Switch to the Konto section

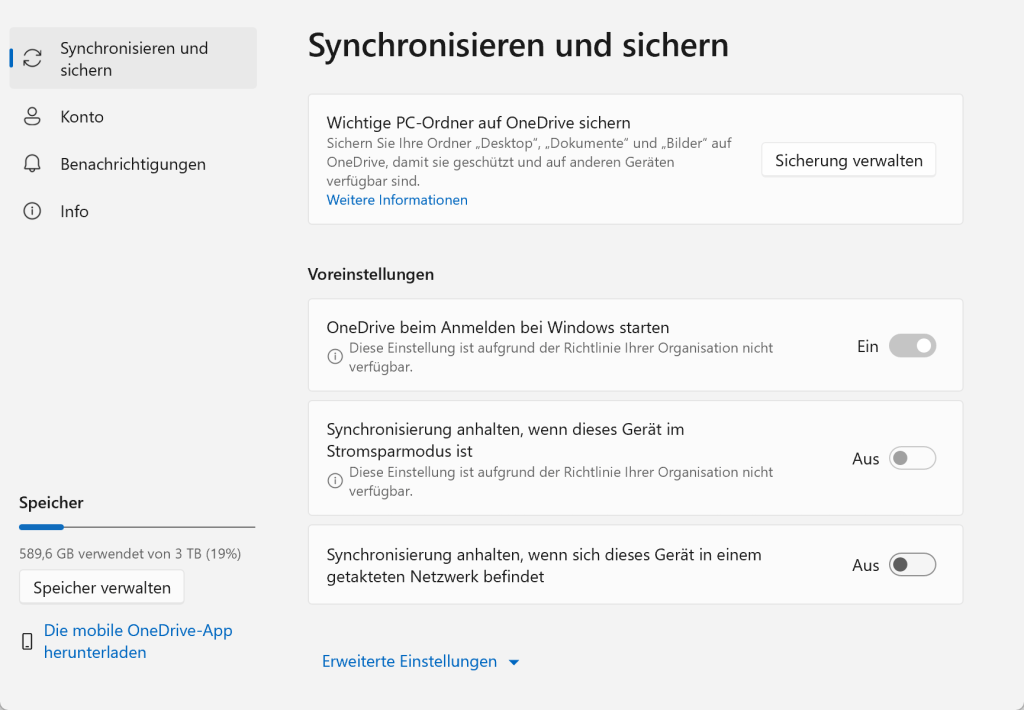82,116
